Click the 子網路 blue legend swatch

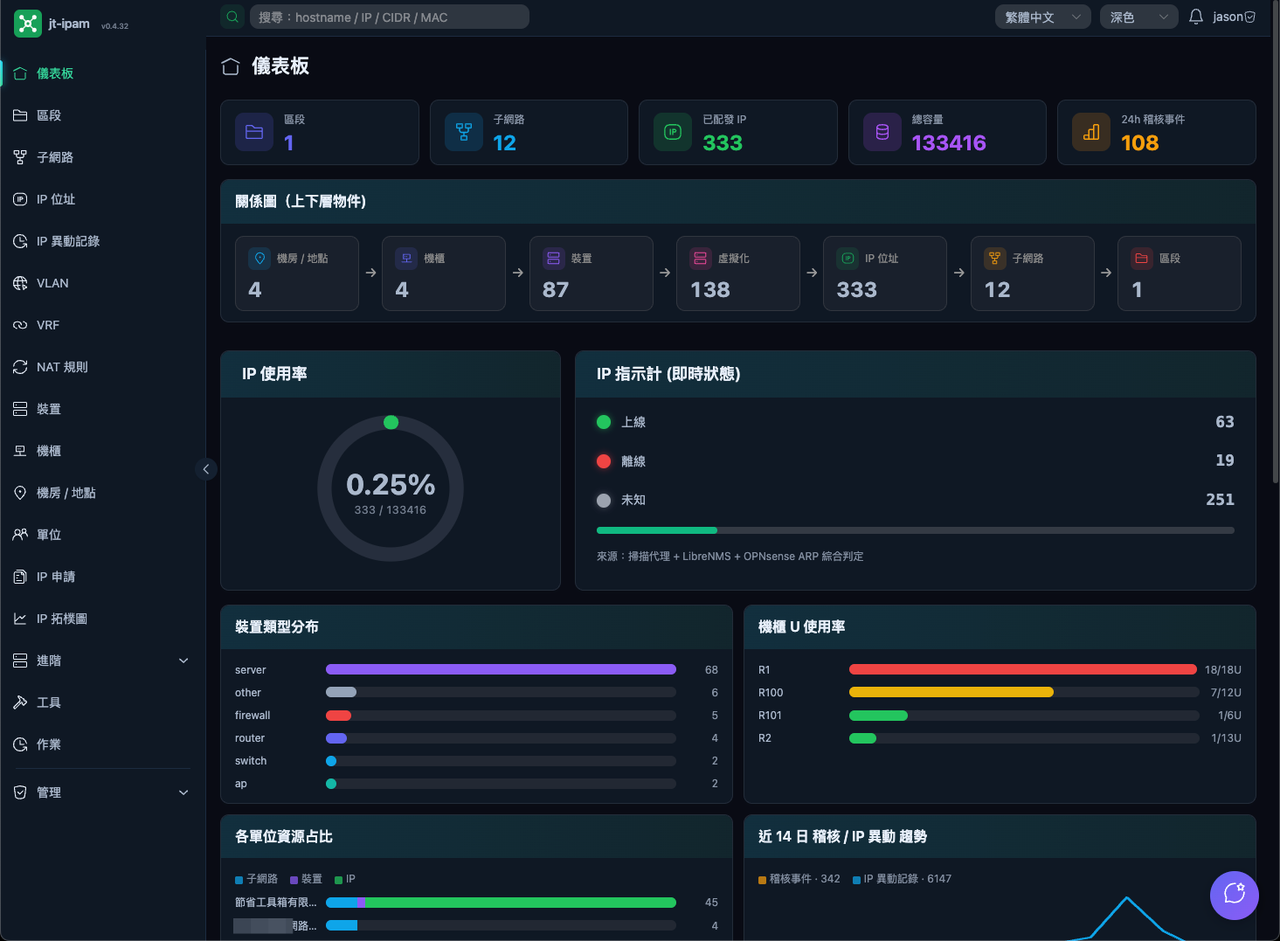point(239,879)
